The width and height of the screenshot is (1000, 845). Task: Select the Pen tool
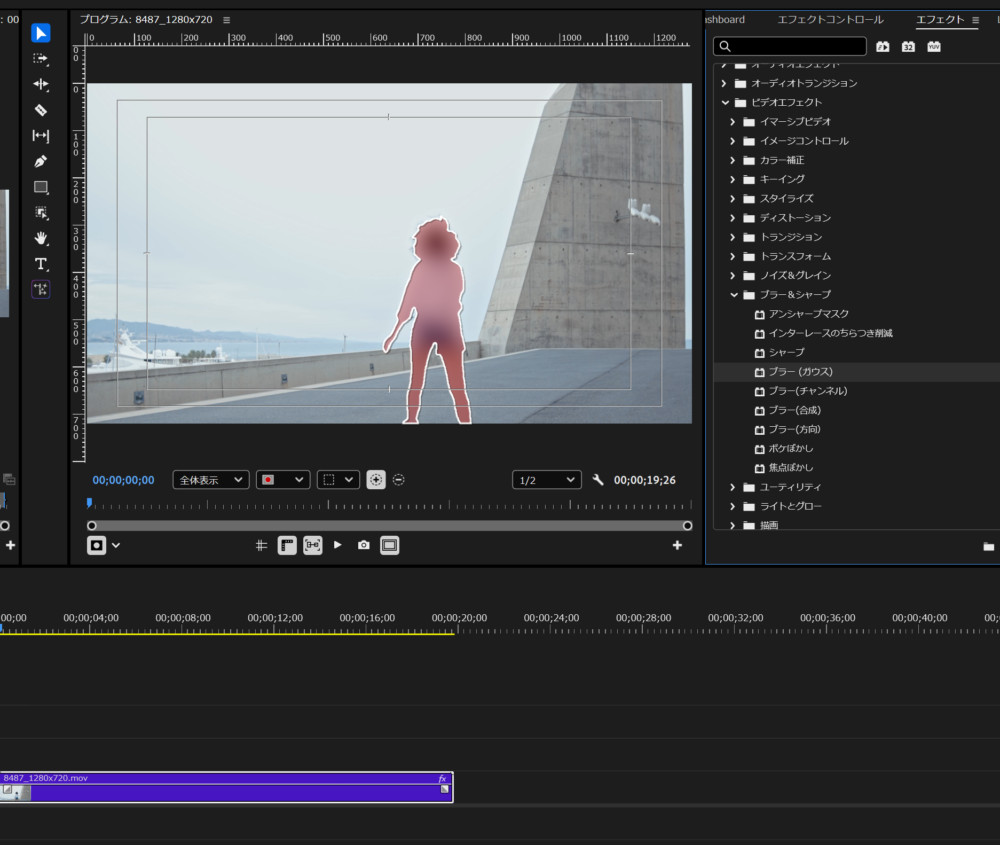click(41, 161)
